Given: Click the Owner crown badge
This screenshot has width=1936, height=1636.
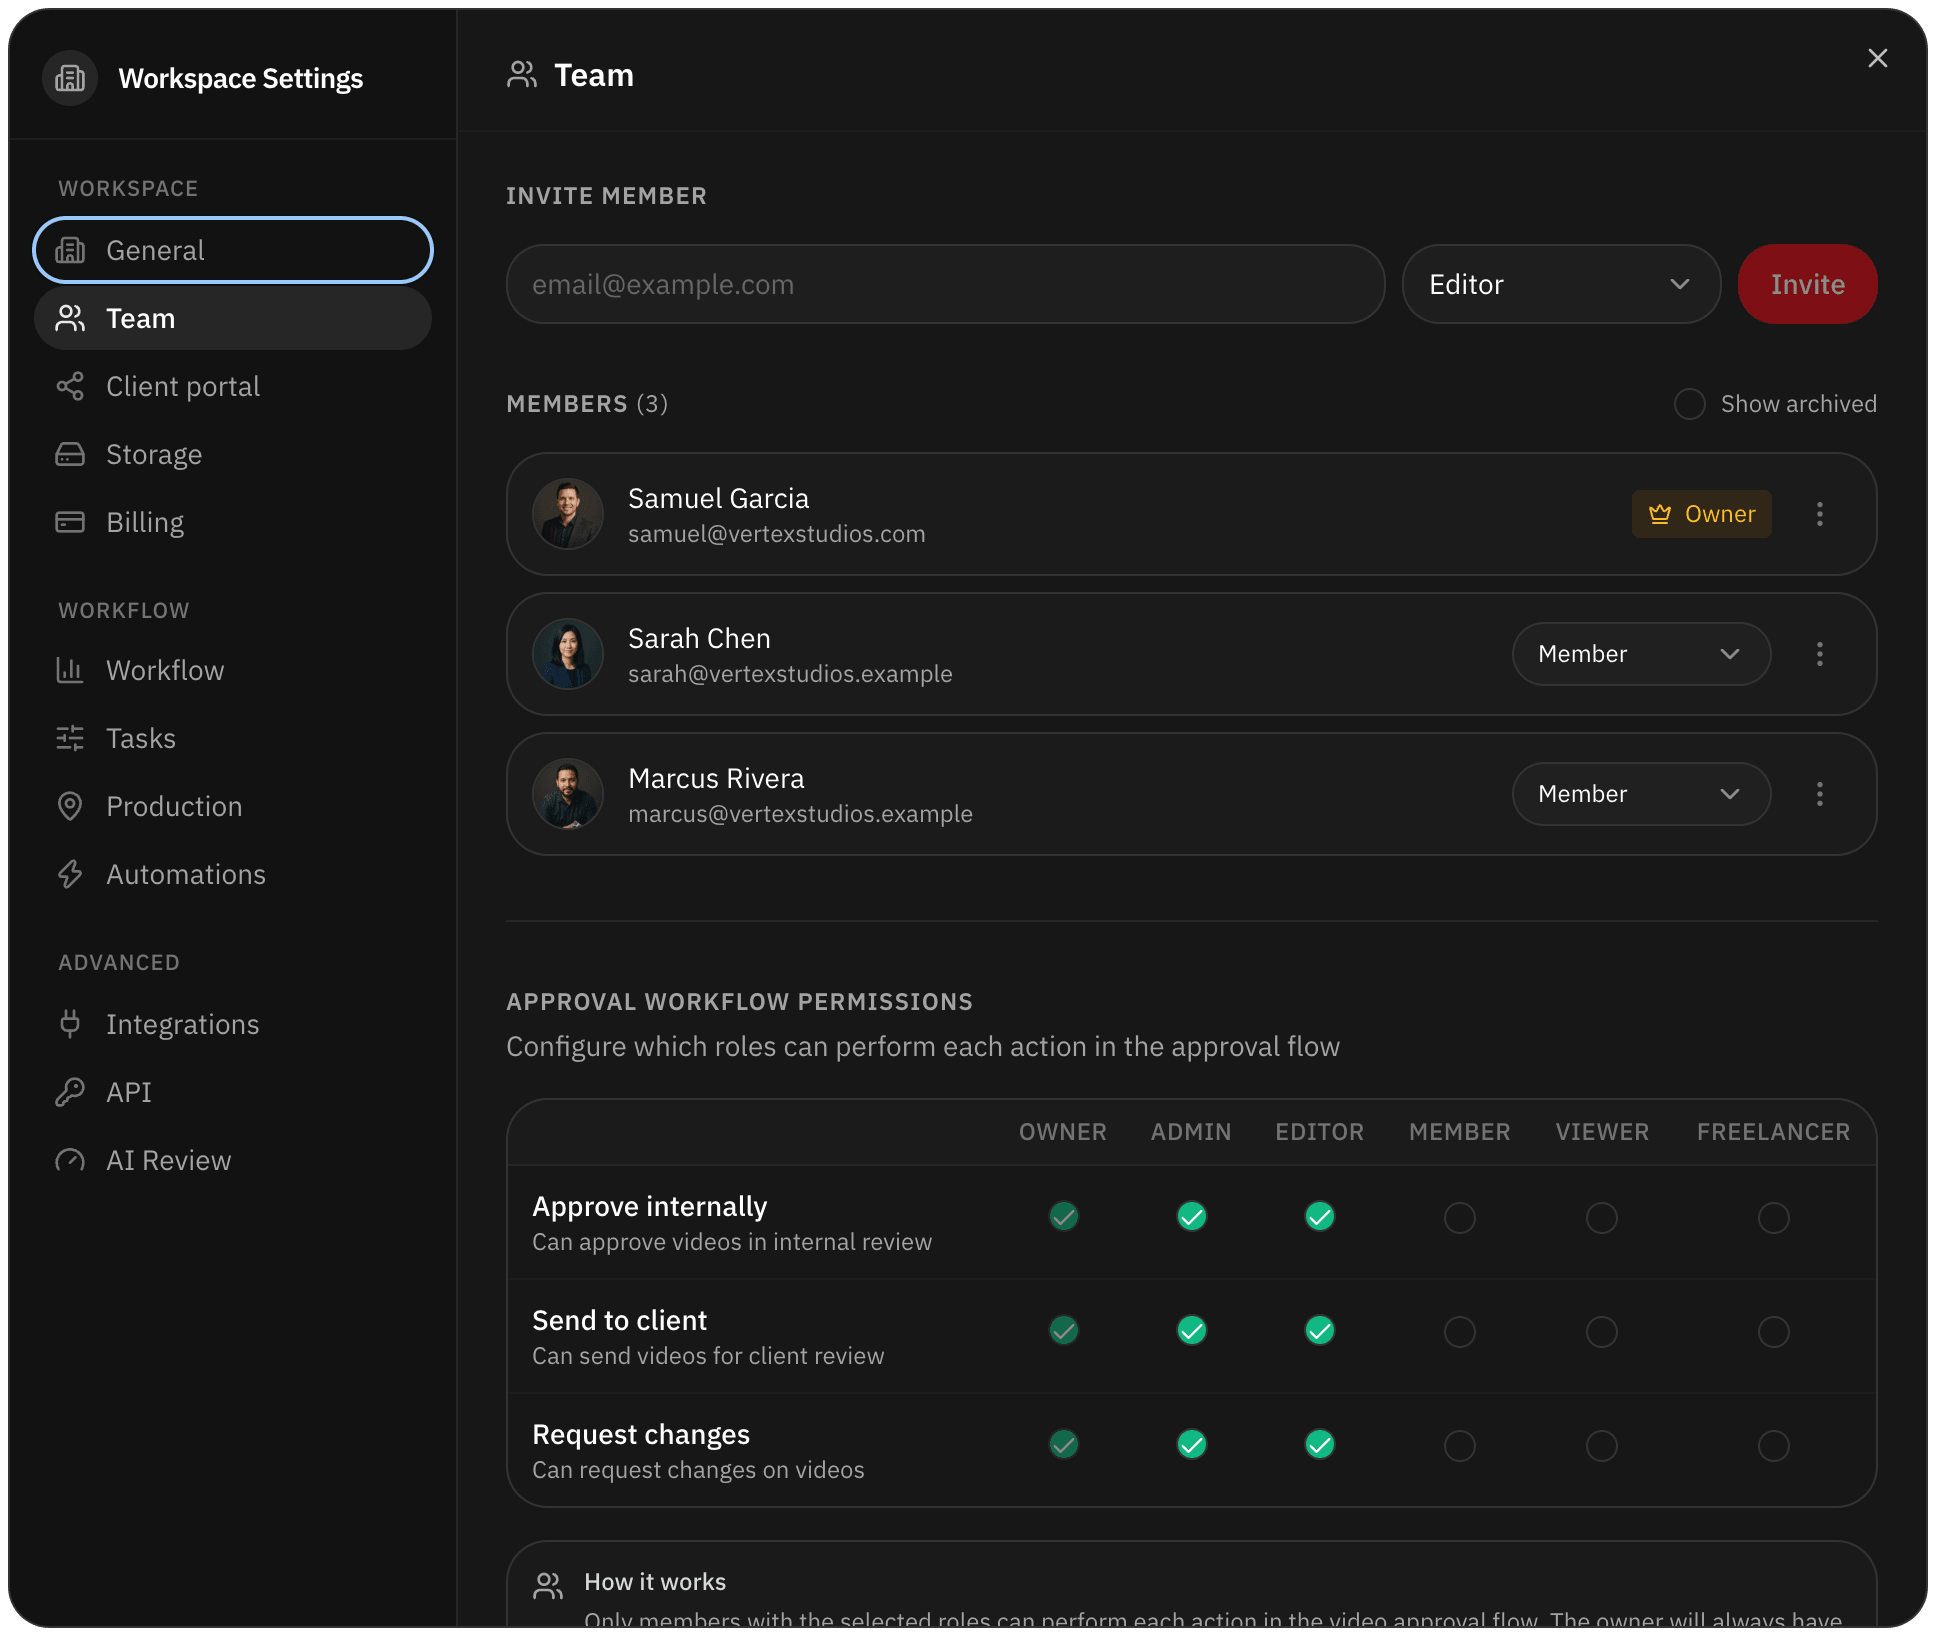Looking at the screenshot, I should [1702, 514].
